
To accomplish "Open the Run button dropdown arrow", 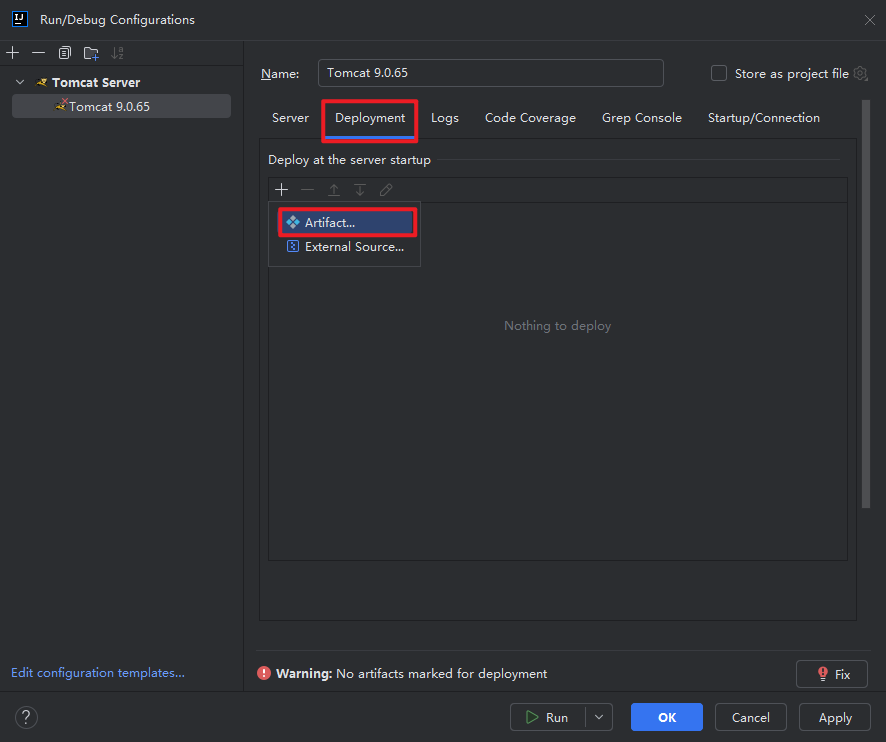I will coord(599,718).
